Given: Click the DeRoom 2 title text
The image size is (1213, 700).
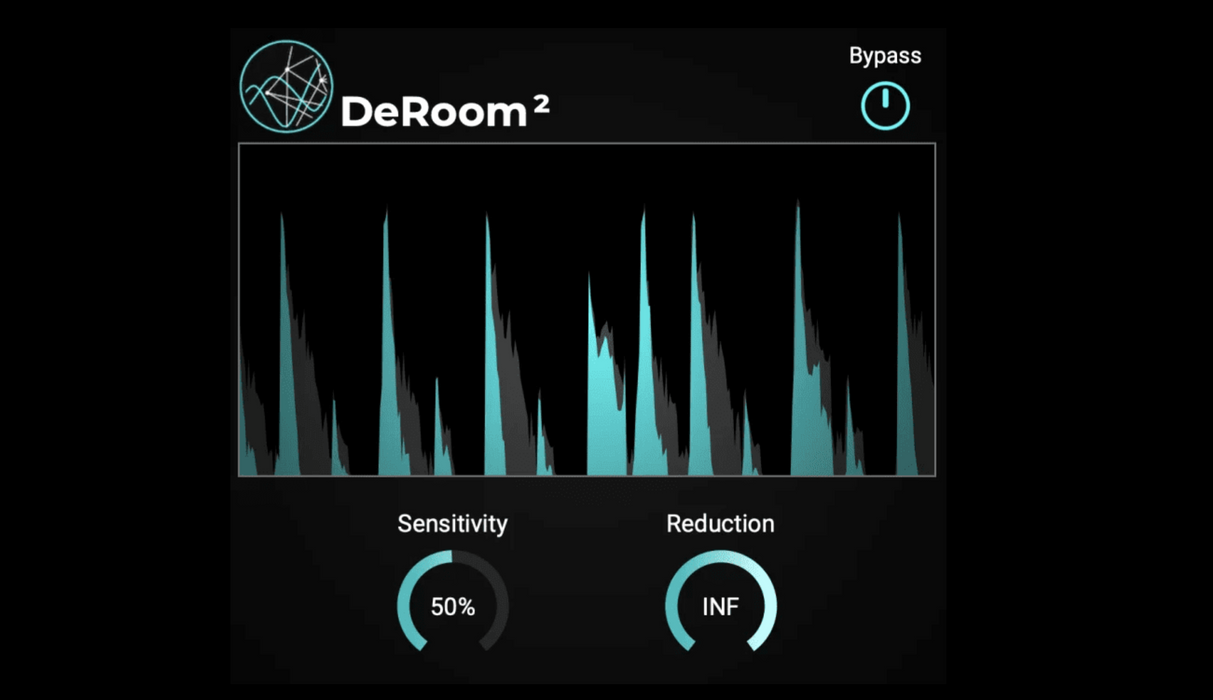Looking at the screenshot, I should tap(445, 112).
